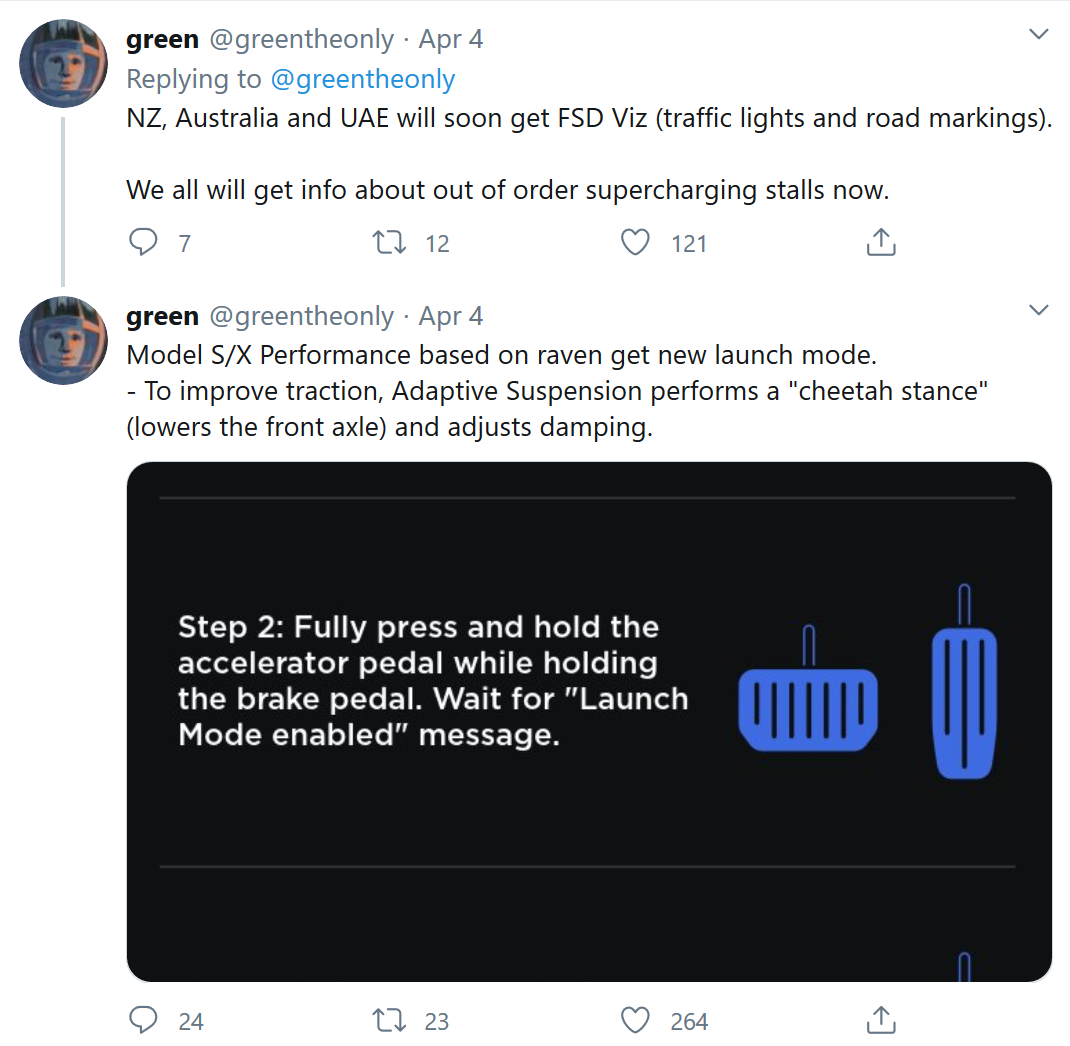This screenshot has height=1046, width=1070.
Task: Open the Launch Mode instructions image
Action: pos(589,721)
